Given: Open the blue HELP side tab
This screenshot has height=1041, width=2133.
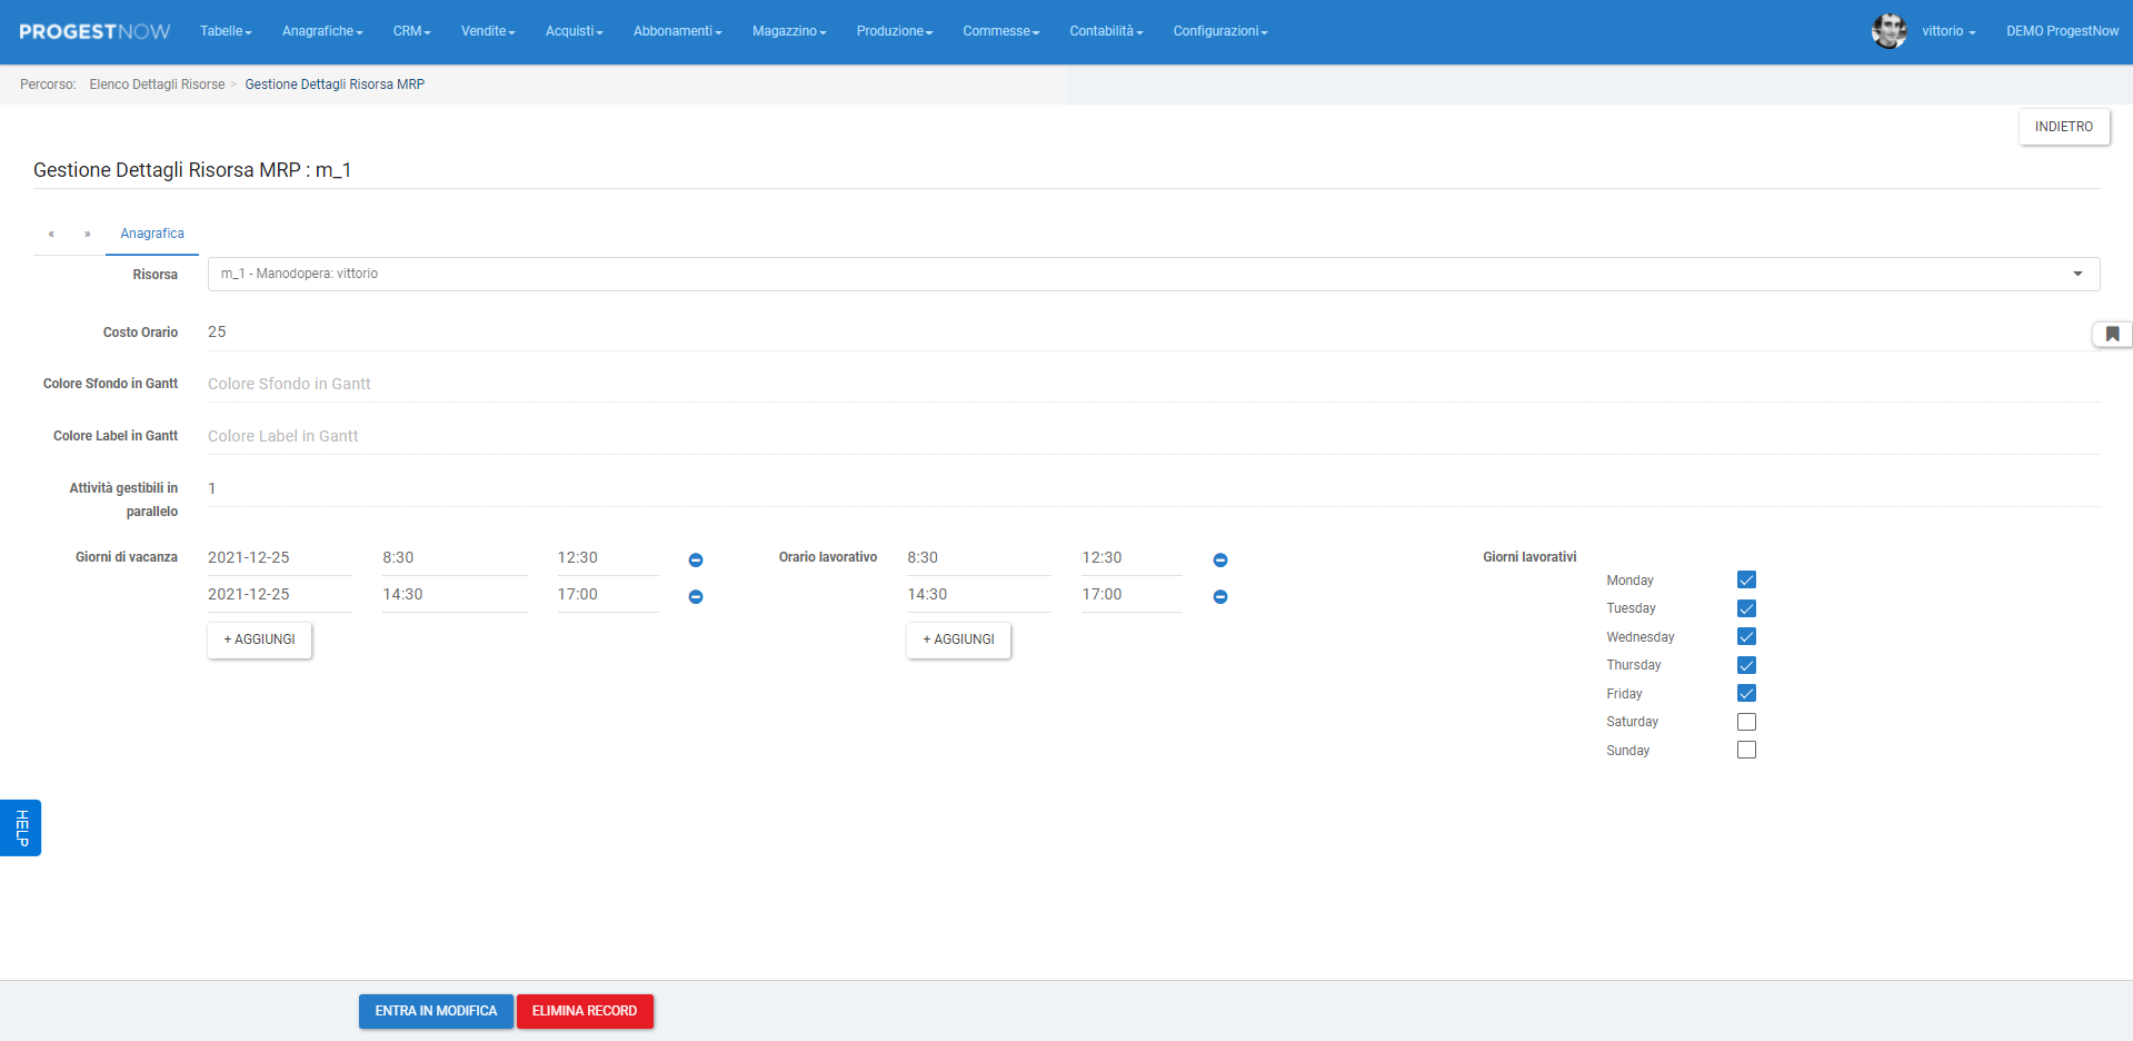Looking at the screenshot, I should 21,828.
